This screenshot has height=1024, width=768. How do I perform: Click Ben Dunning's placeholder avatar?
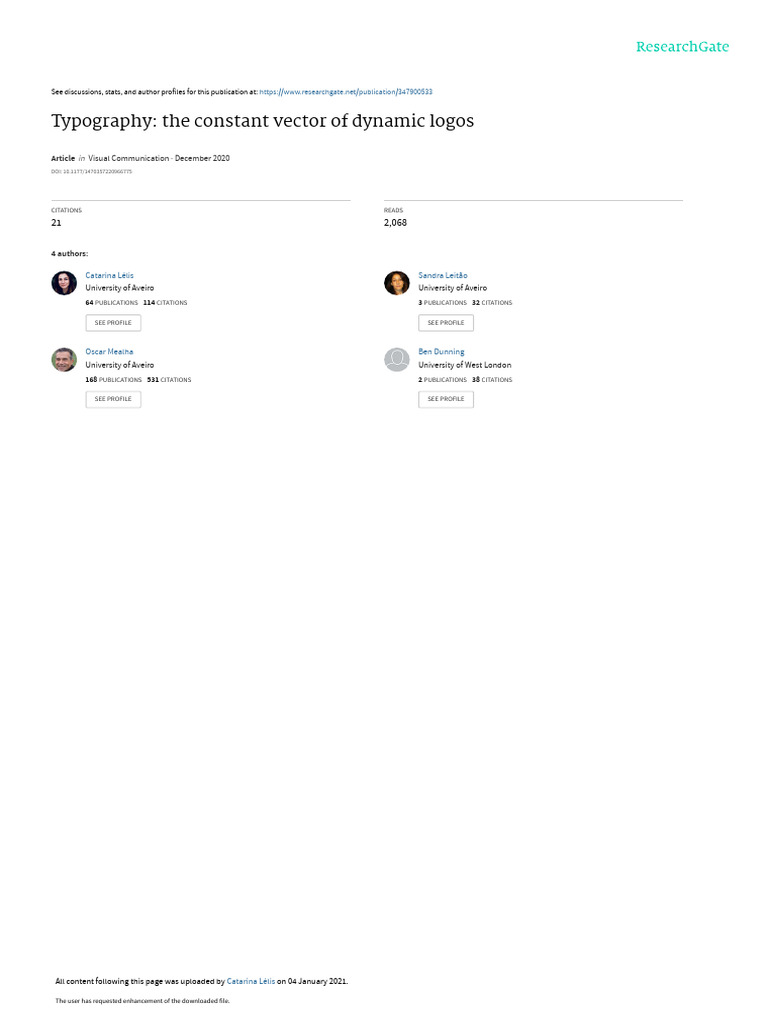point(397,360)
